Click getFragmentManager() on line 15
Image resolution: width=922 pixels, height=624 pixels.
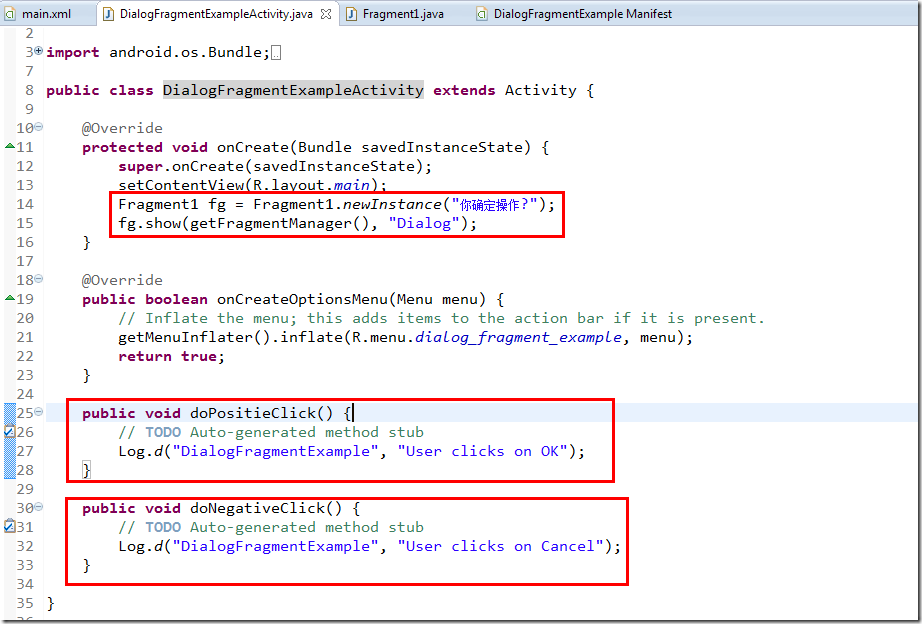(x=279, y=223)
